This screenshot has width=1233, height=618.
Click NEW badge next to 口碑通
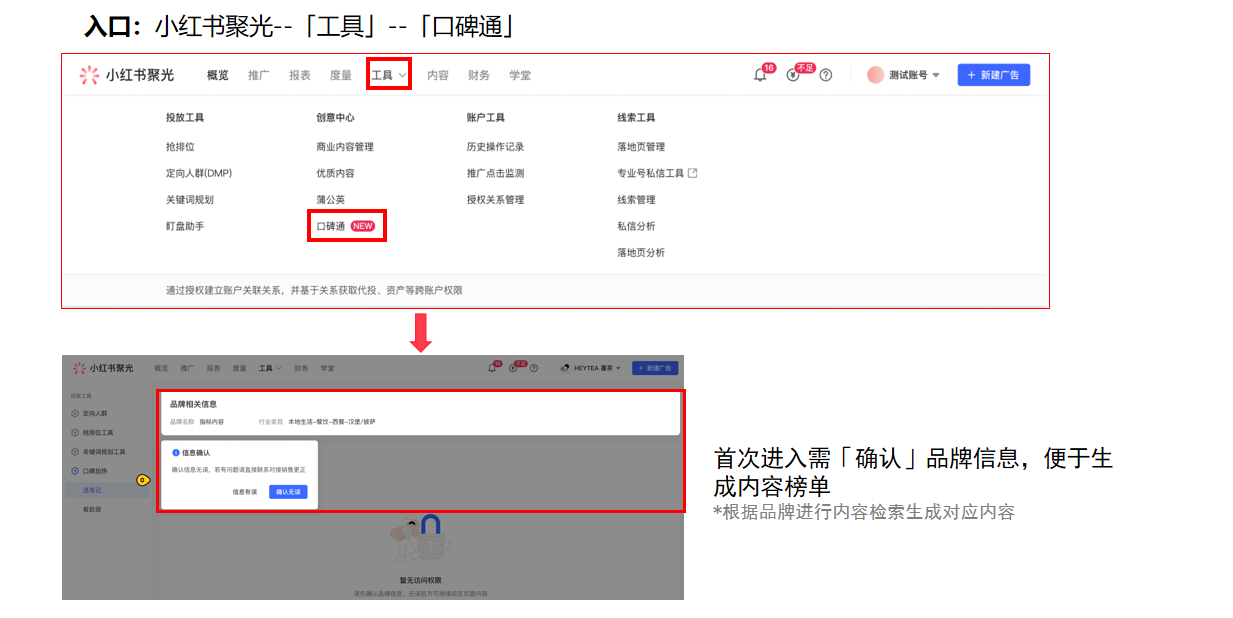click(363, 226)
